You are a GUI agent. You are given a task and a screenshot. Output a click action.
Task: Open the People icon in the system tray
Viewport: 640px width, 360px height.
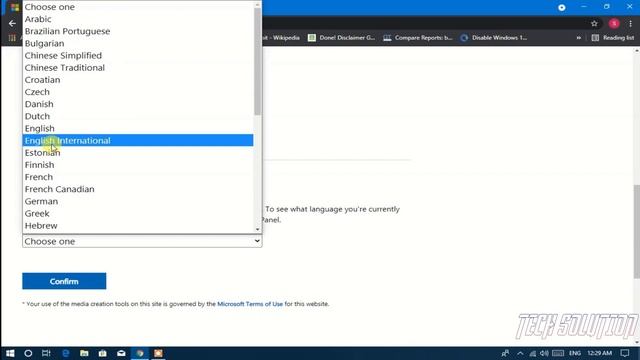(x=505, y=353)
